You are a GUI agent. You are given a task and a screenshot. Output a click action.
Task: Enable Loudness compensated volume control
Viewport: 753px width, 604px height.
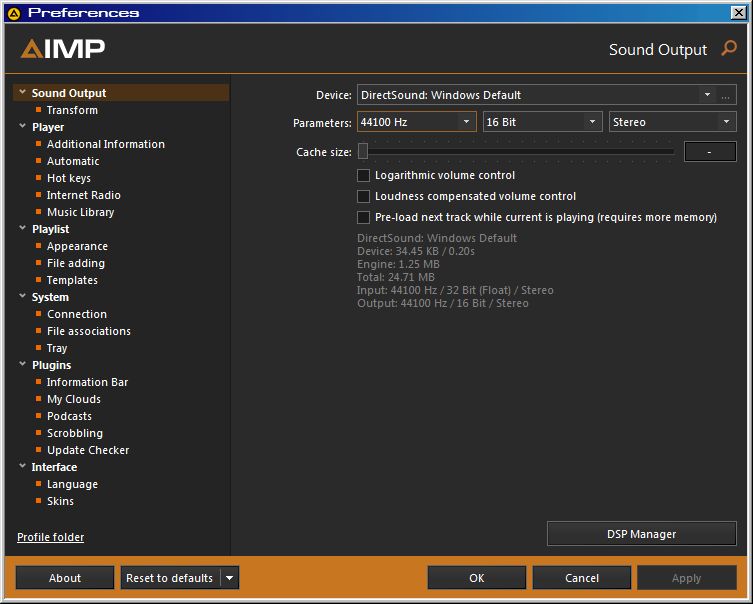click(364, 196)
